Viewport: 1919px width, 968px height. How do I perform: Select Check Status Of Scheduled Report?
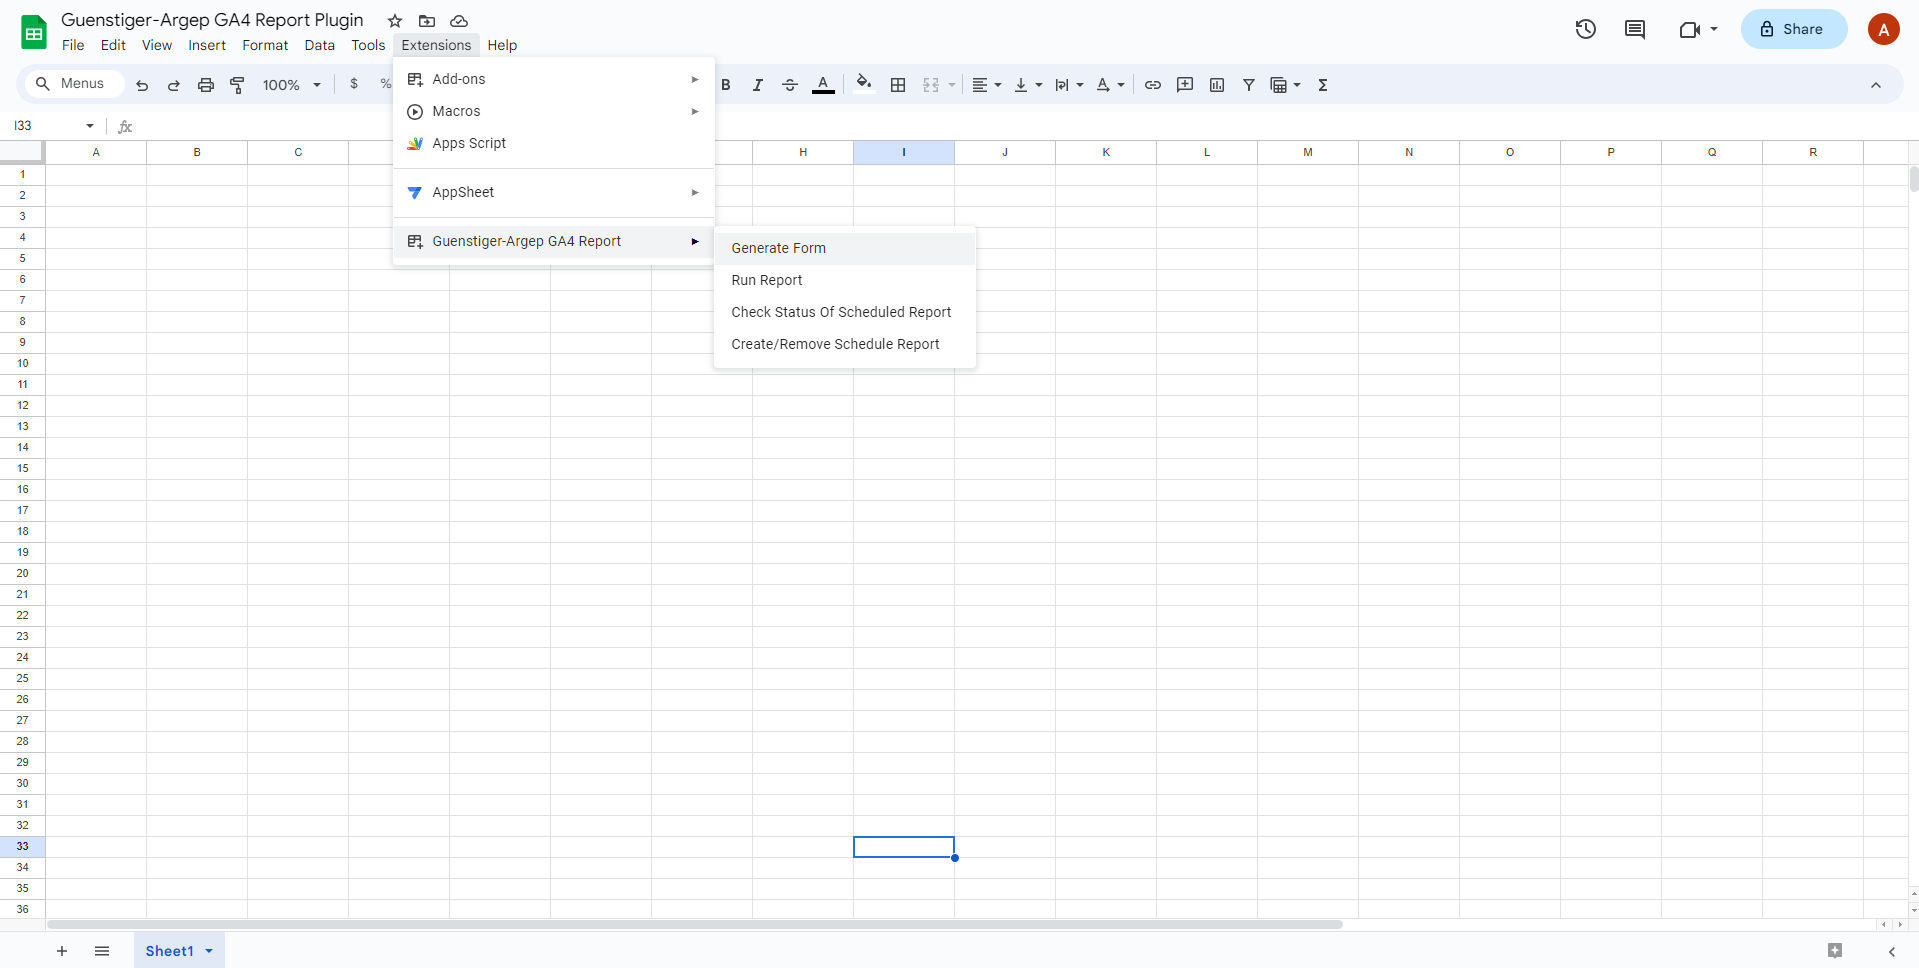(845, 312)
